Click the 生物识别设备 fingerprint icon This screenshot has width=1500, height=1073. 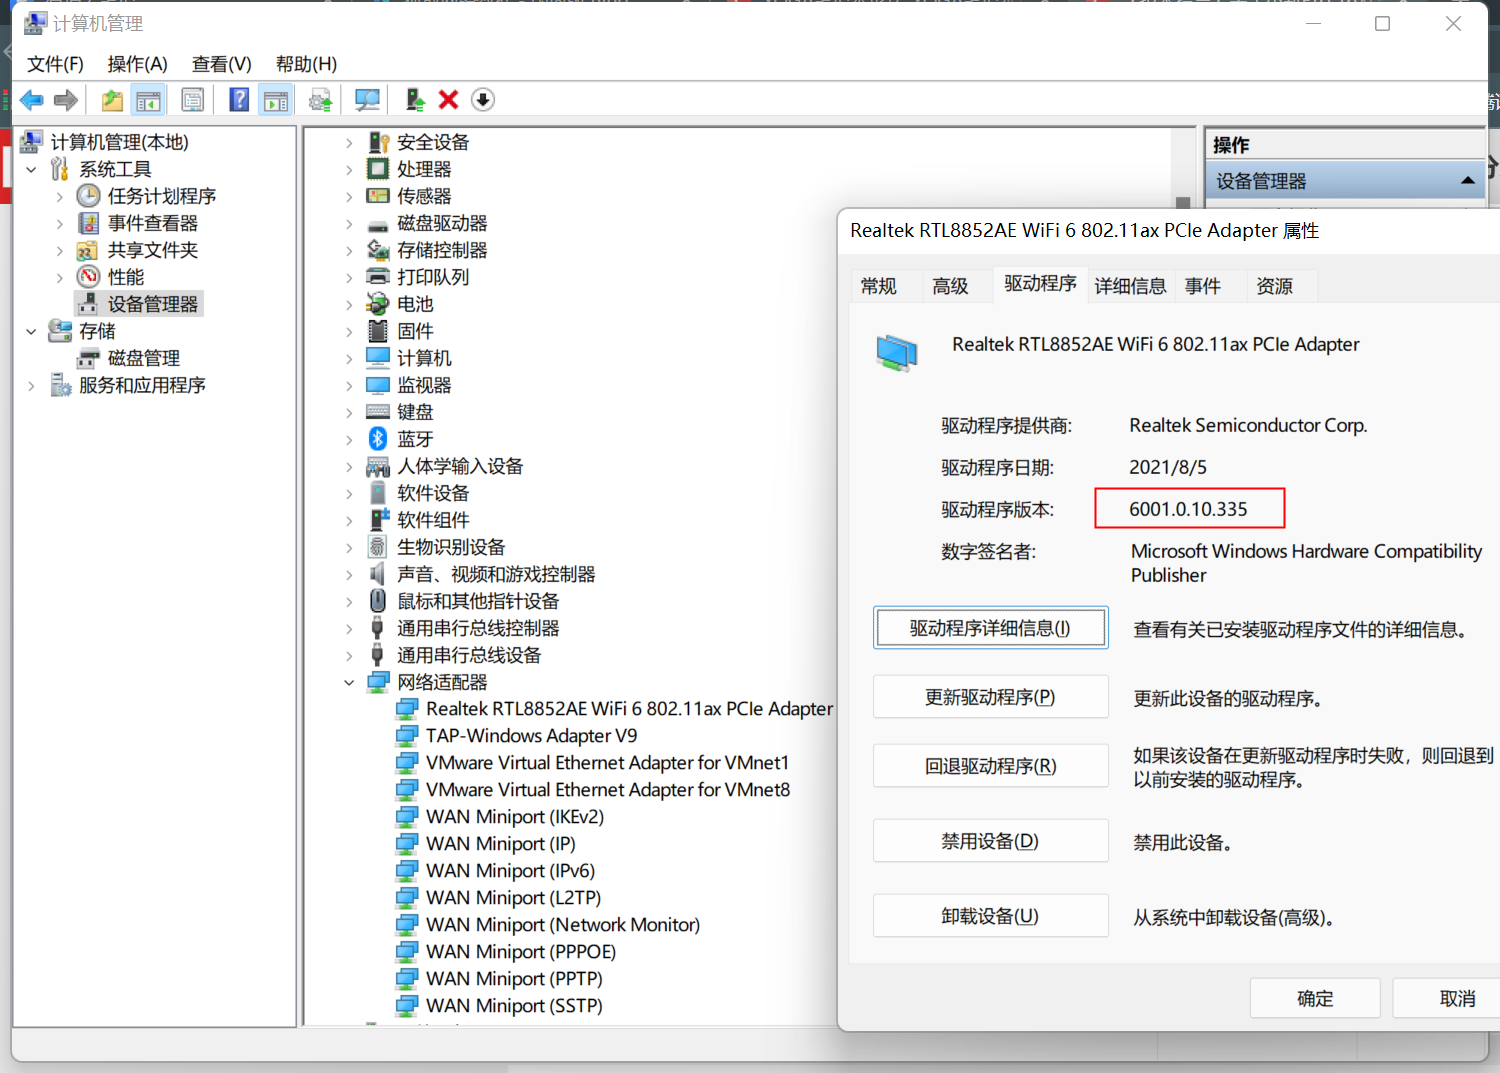(x=378, y=547)
